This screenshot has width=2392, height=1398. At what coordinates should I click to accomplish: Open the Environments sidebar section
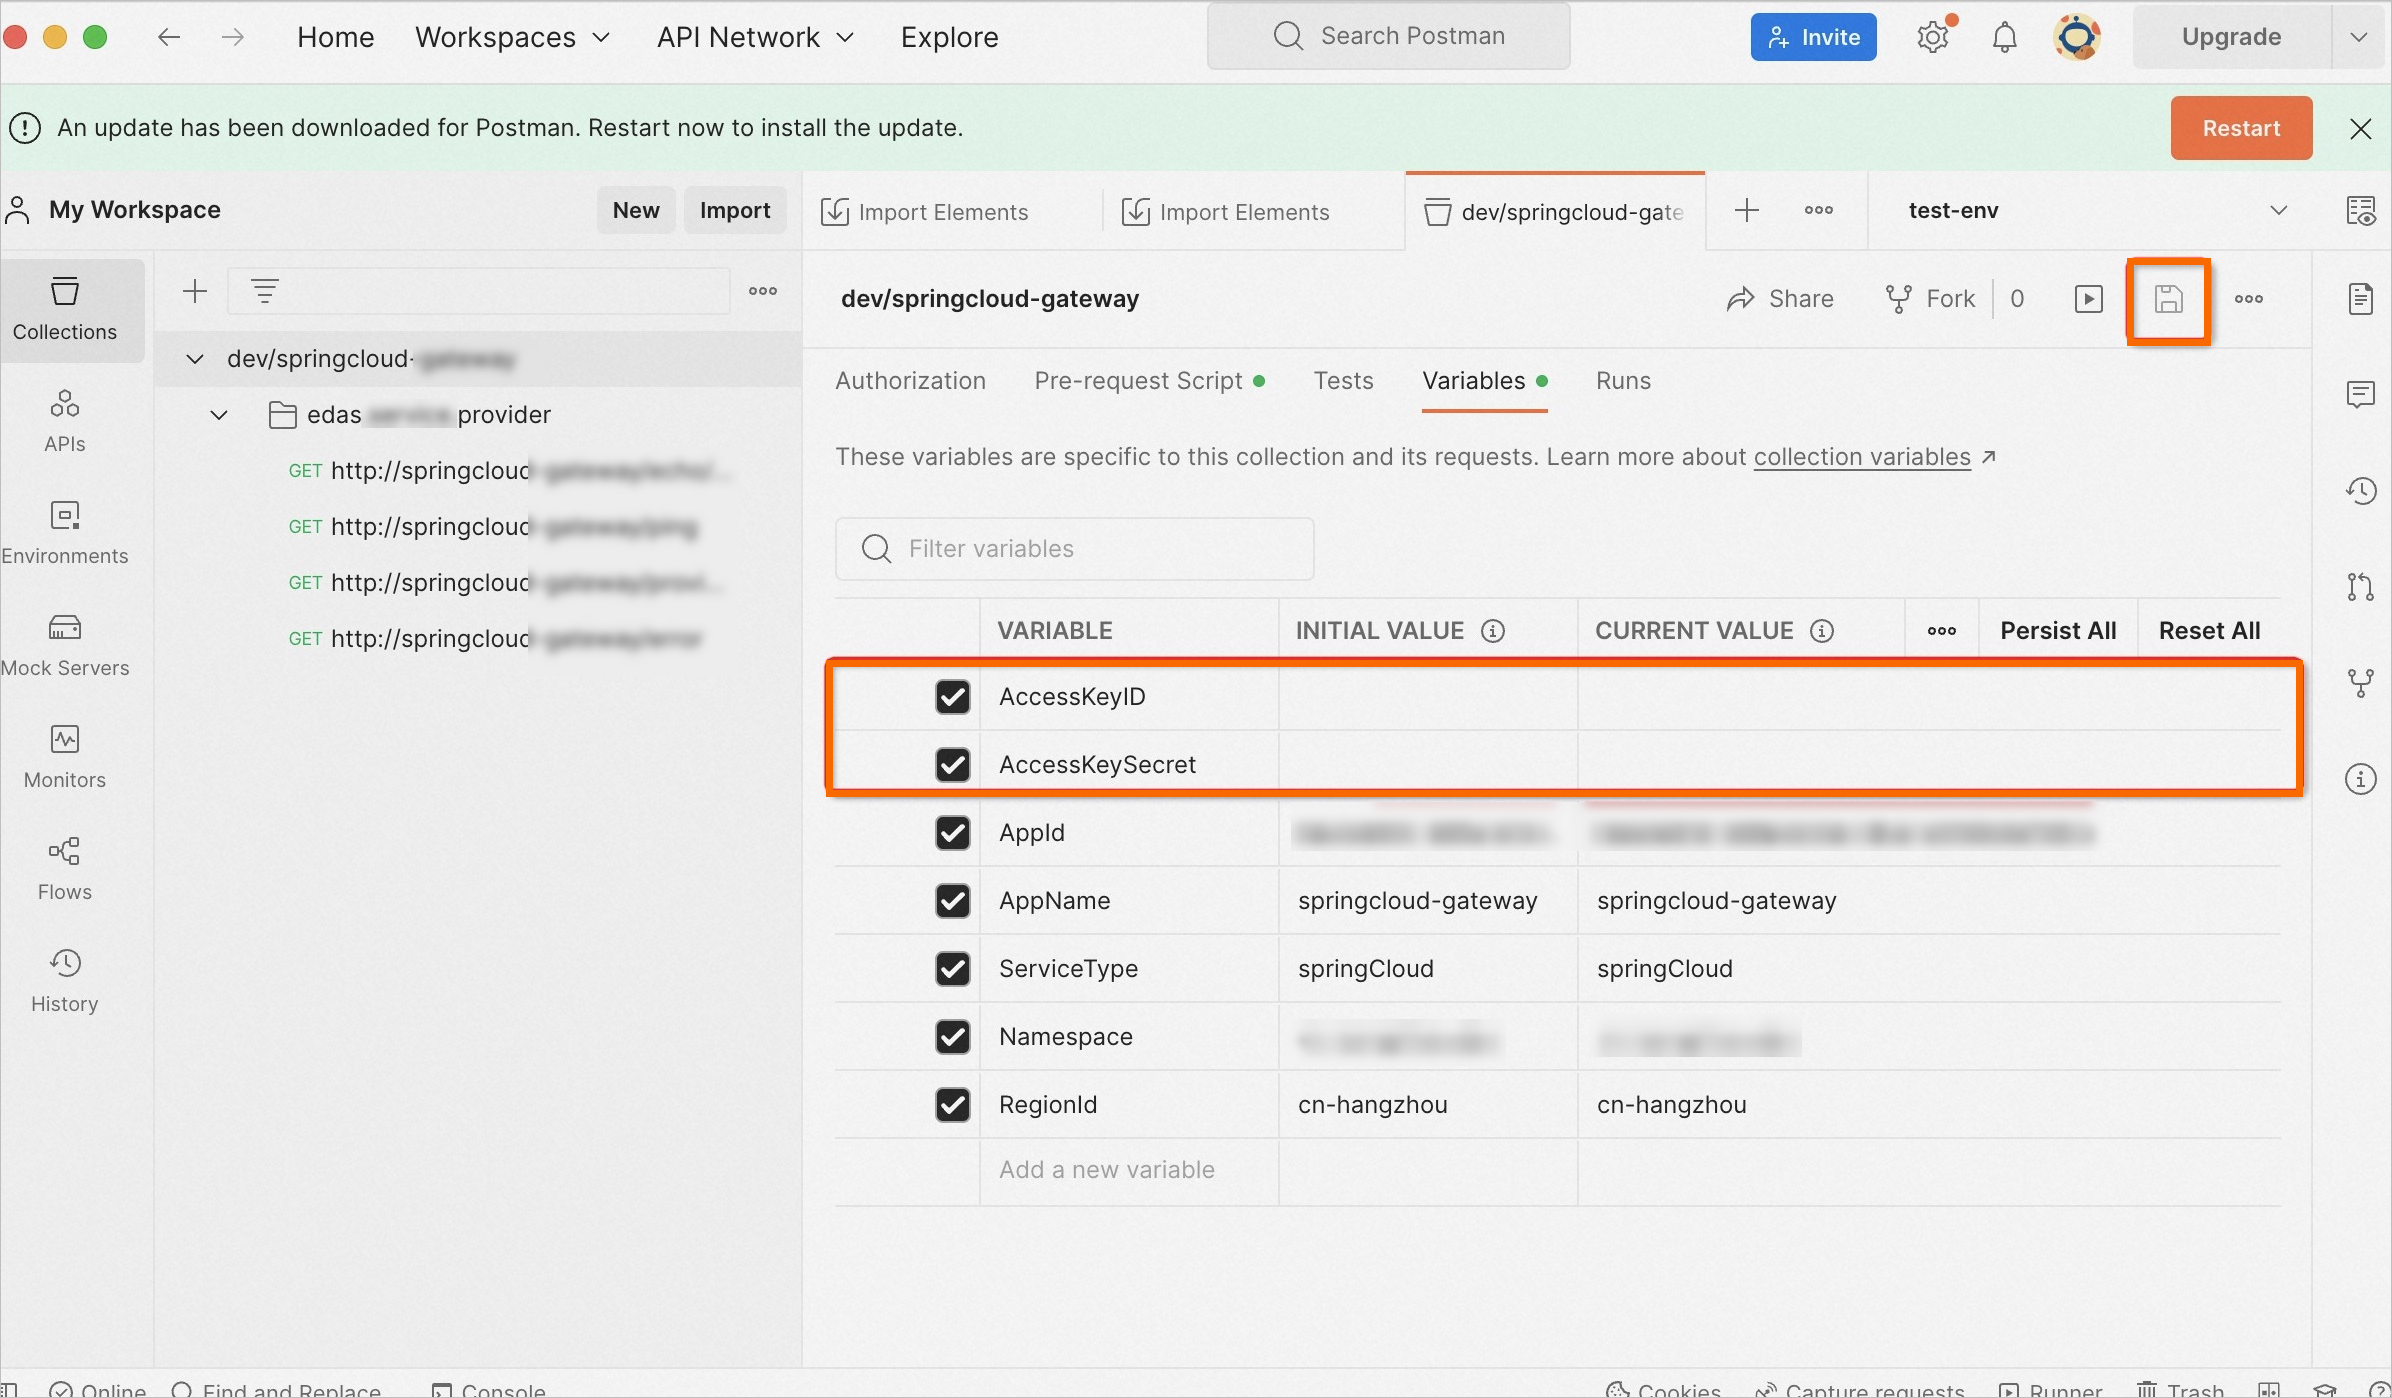click(65, 533)
